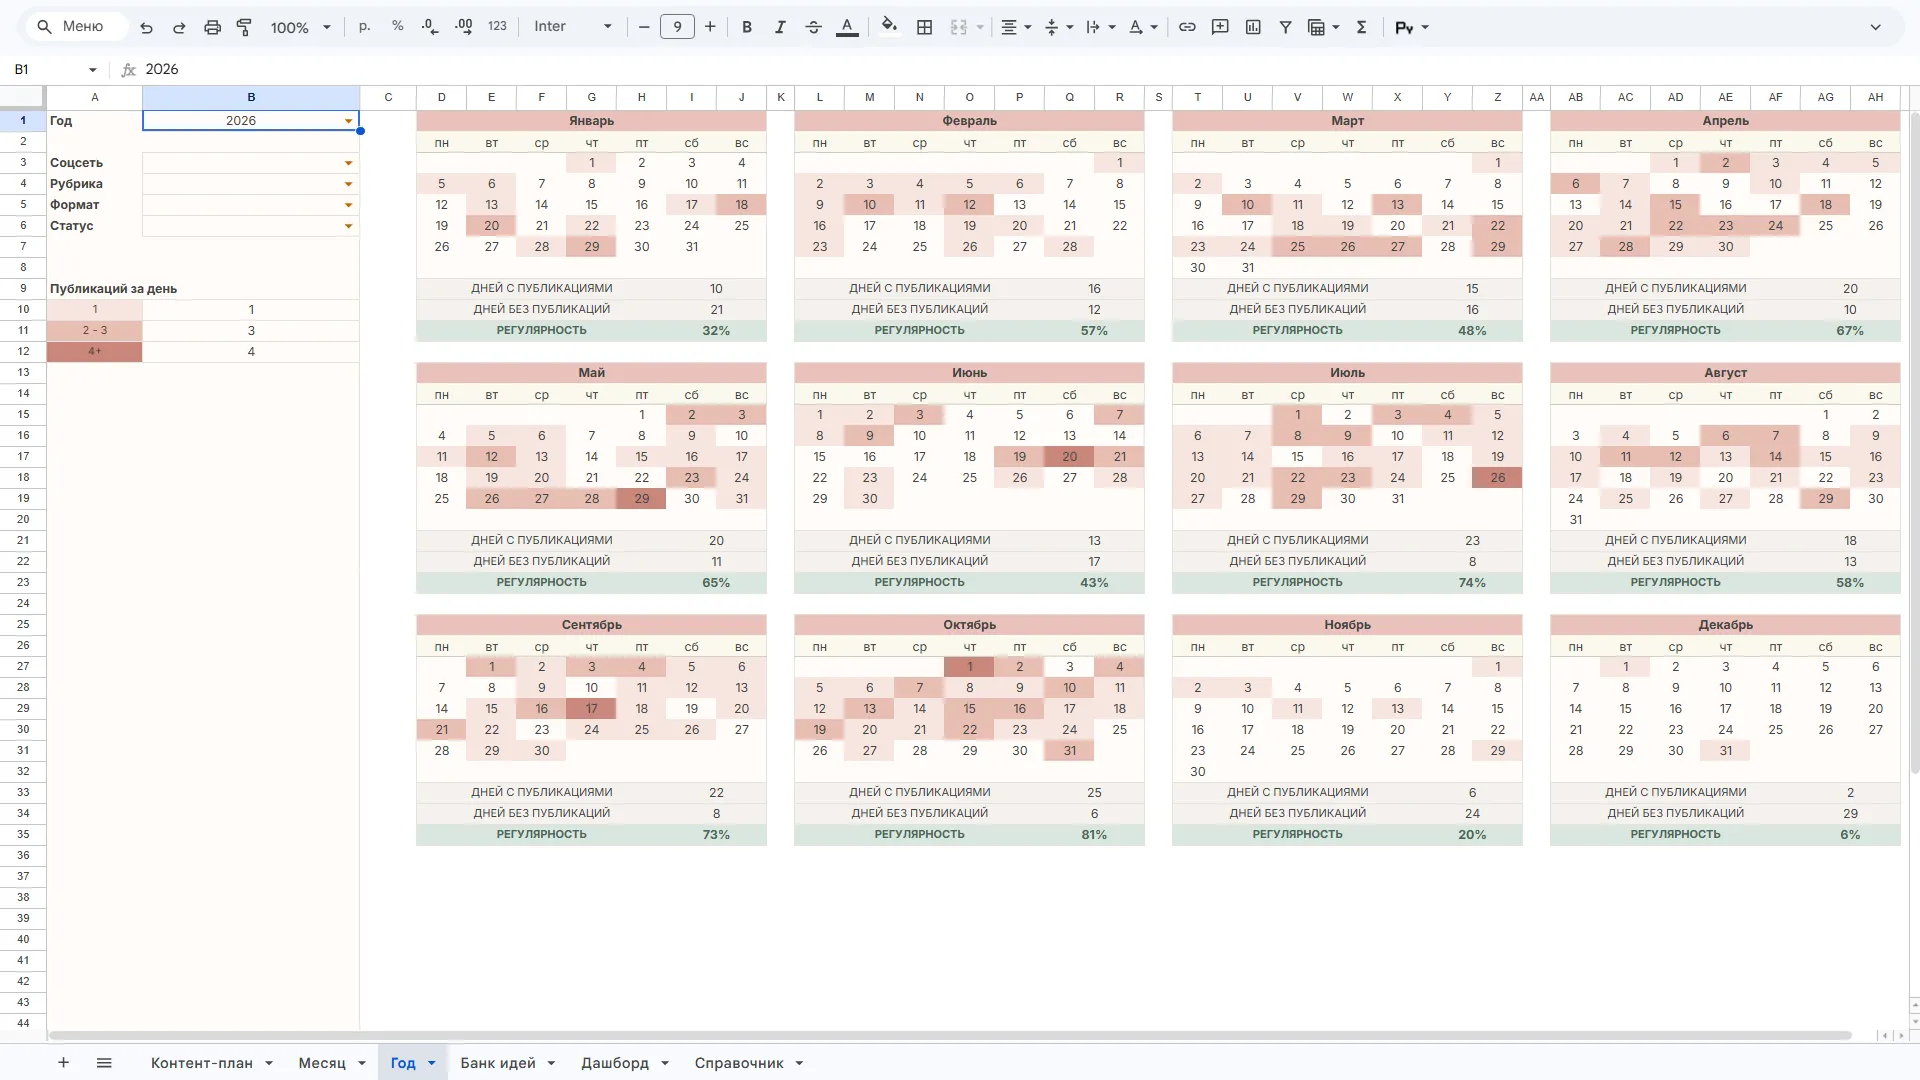Increase decimal places
Screen dimensions: 1920x1080
[x=463, y=27]
